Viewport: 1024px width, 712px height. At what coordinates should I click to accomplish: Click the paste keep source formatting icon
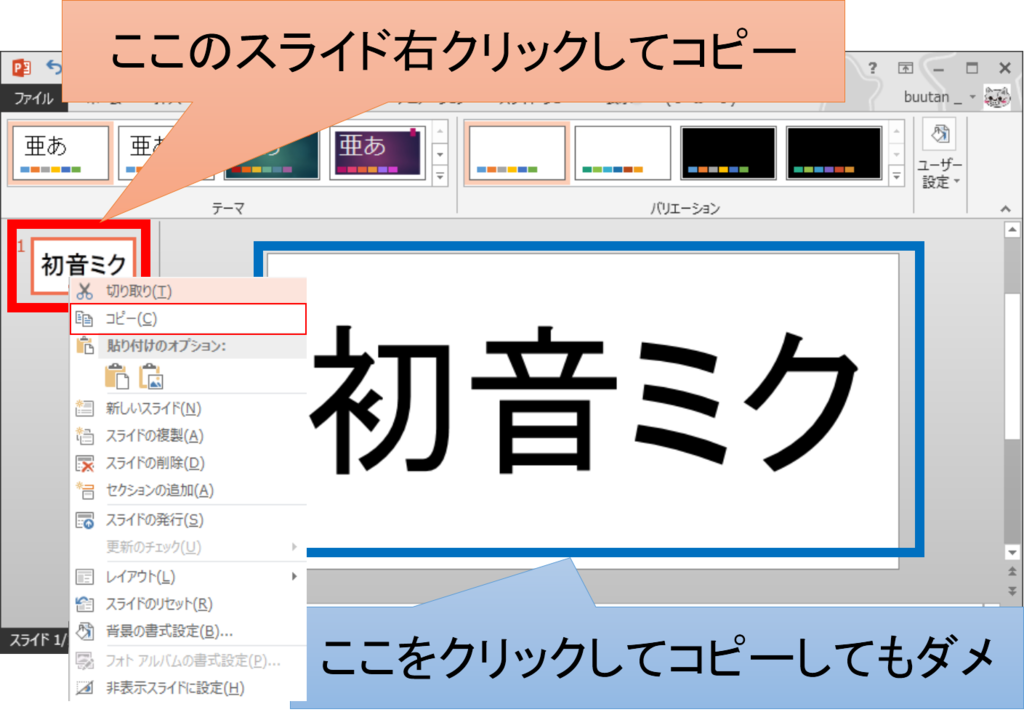tap(117, 376)
